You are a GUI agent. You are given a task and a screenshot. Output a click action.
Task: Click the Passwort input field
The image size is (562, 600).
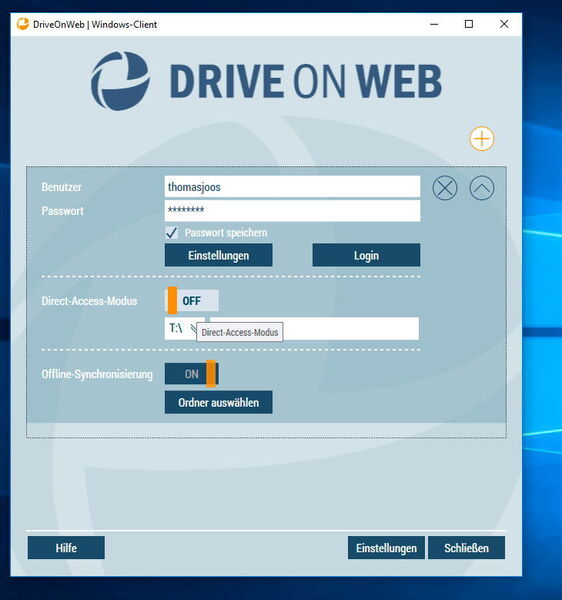(x=292, y=210)
